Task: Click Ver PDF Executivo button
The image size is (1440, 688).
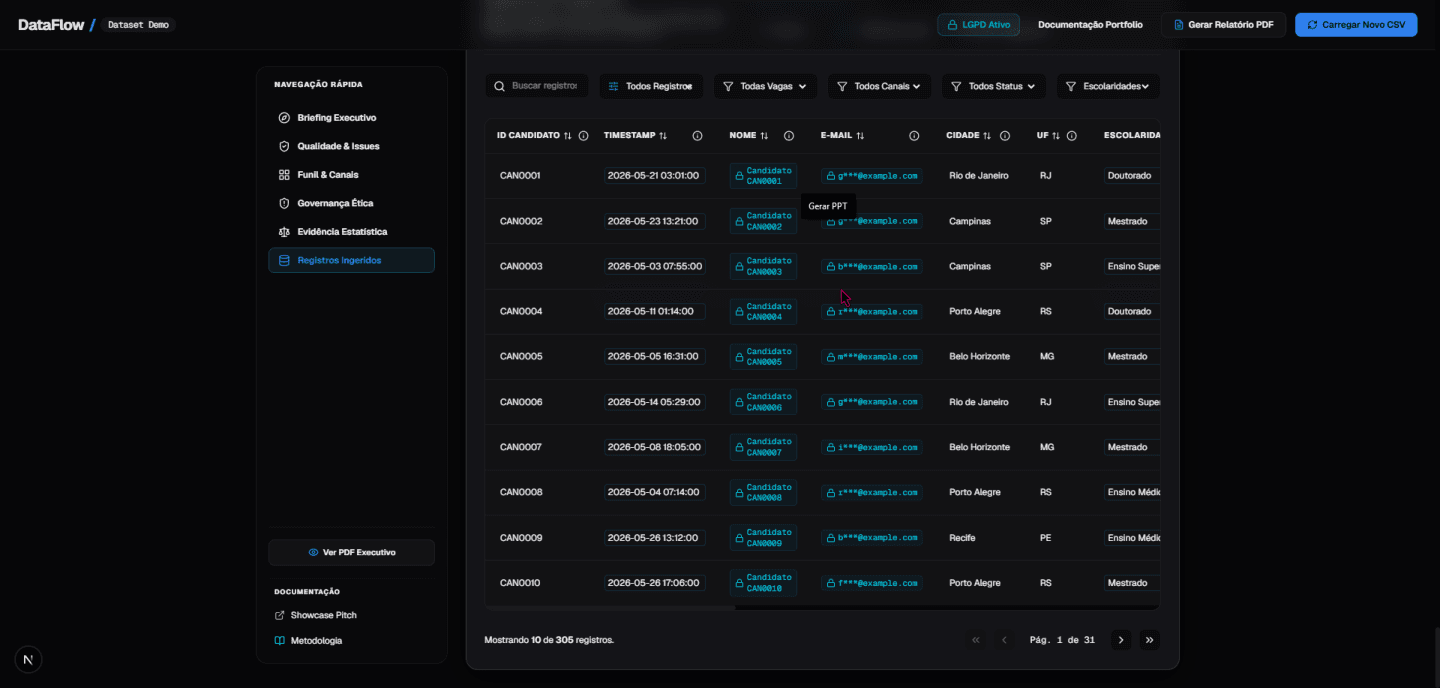Action: coord(351,552)
